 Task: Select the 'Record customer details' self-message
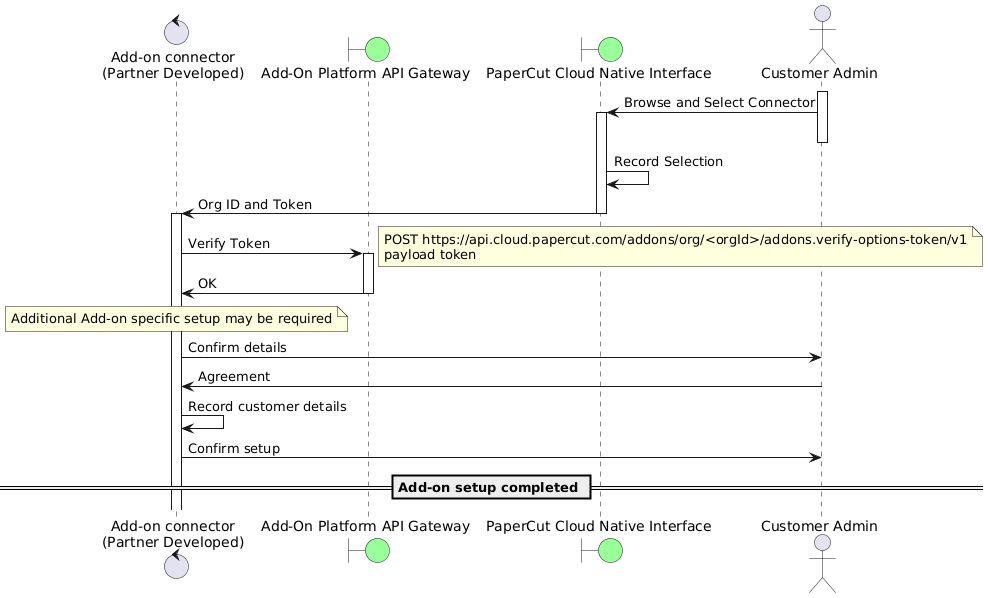pos(267,407)
